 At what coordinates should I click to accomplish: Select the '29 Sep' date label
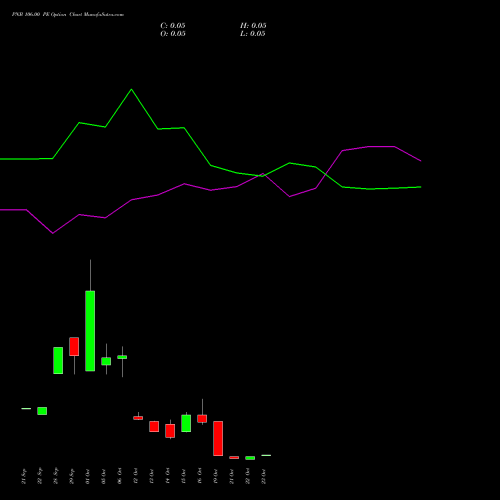(72, 476)
